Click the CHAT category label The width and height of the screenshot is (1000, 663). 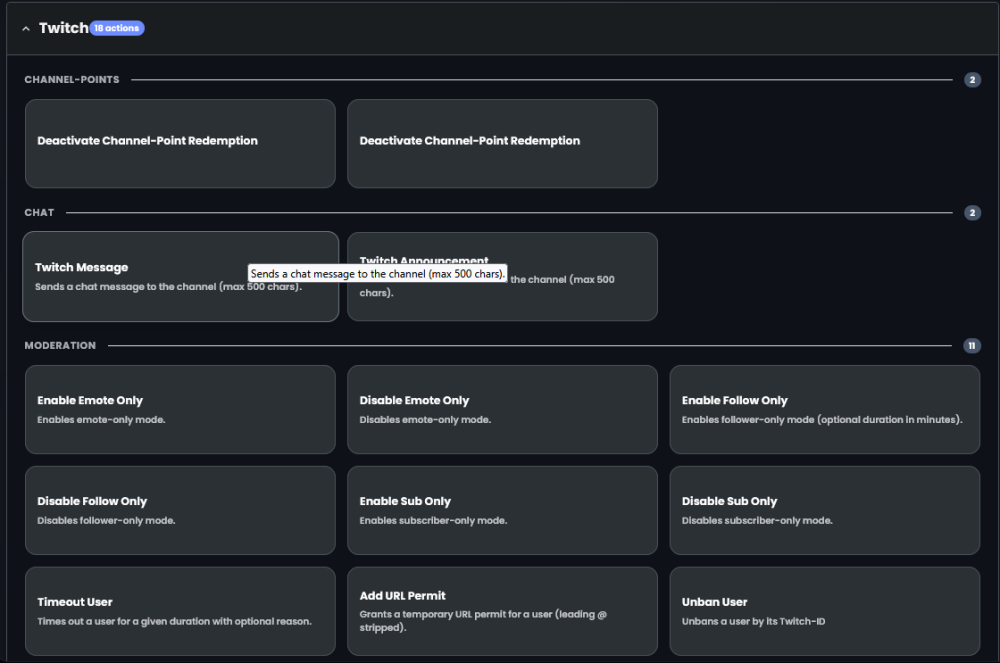click(x=40, y=212)
